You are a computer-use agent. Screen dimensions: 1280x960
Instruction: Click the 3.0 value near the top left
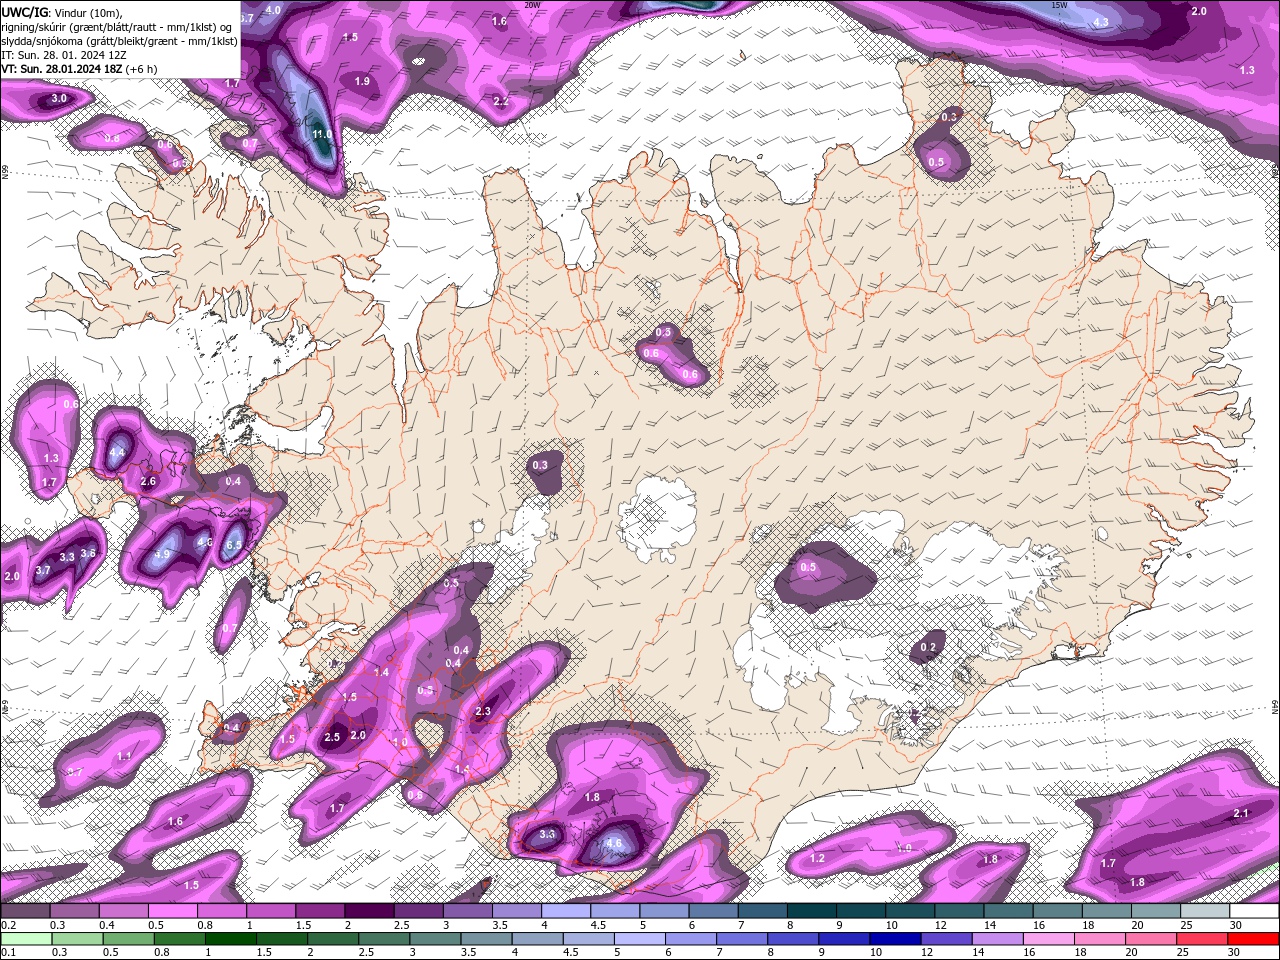[59, 98]
